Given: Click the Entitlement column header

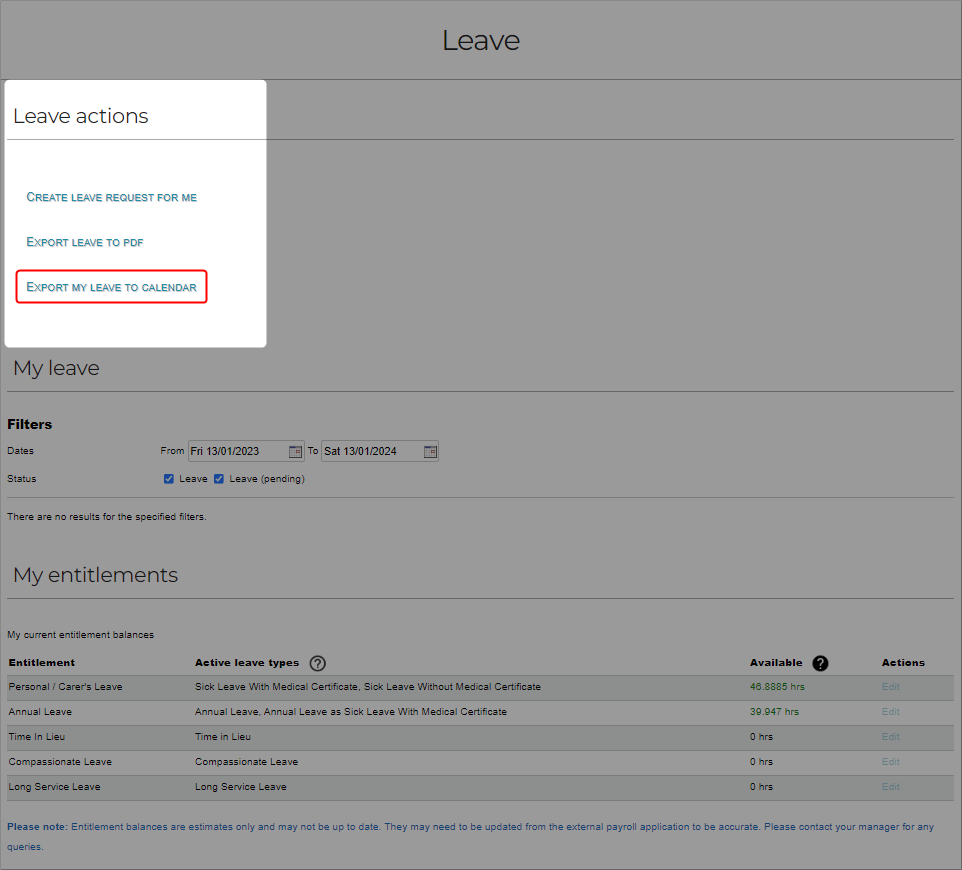Looking at the screenshot, I should (x=42, y=663).
